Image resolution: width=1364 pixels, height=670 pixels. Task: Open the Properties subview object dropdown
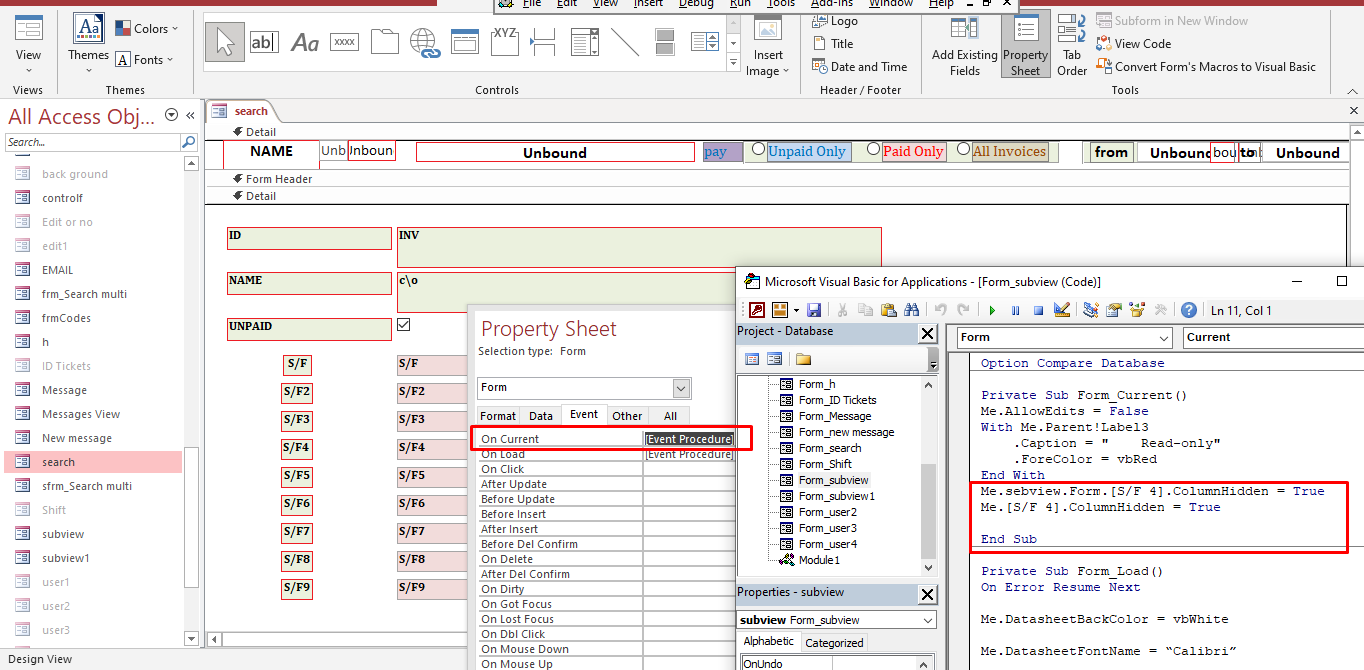point(929,620)
